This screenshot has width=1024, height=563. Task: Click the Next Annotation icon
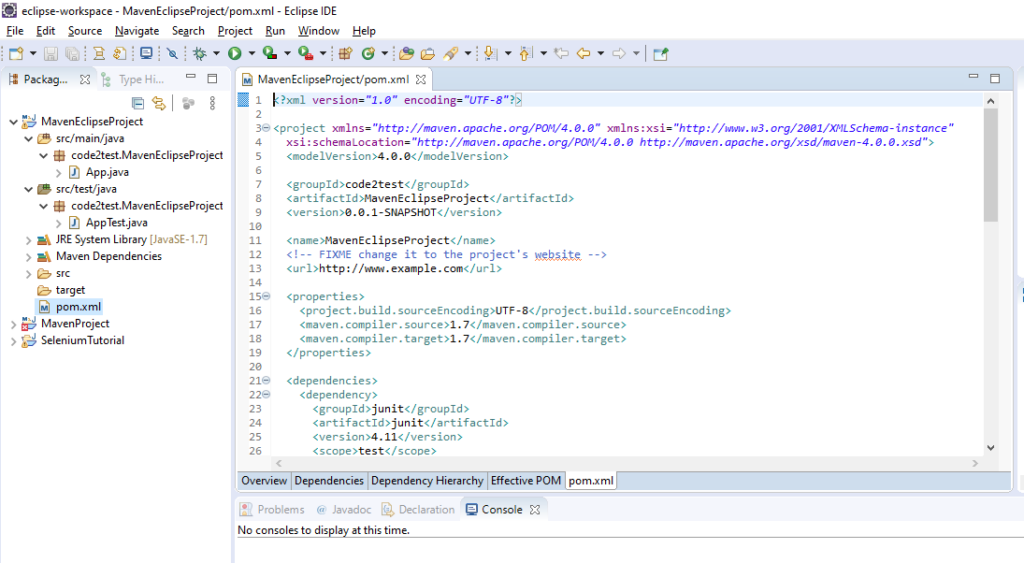(x=490, y=54)
